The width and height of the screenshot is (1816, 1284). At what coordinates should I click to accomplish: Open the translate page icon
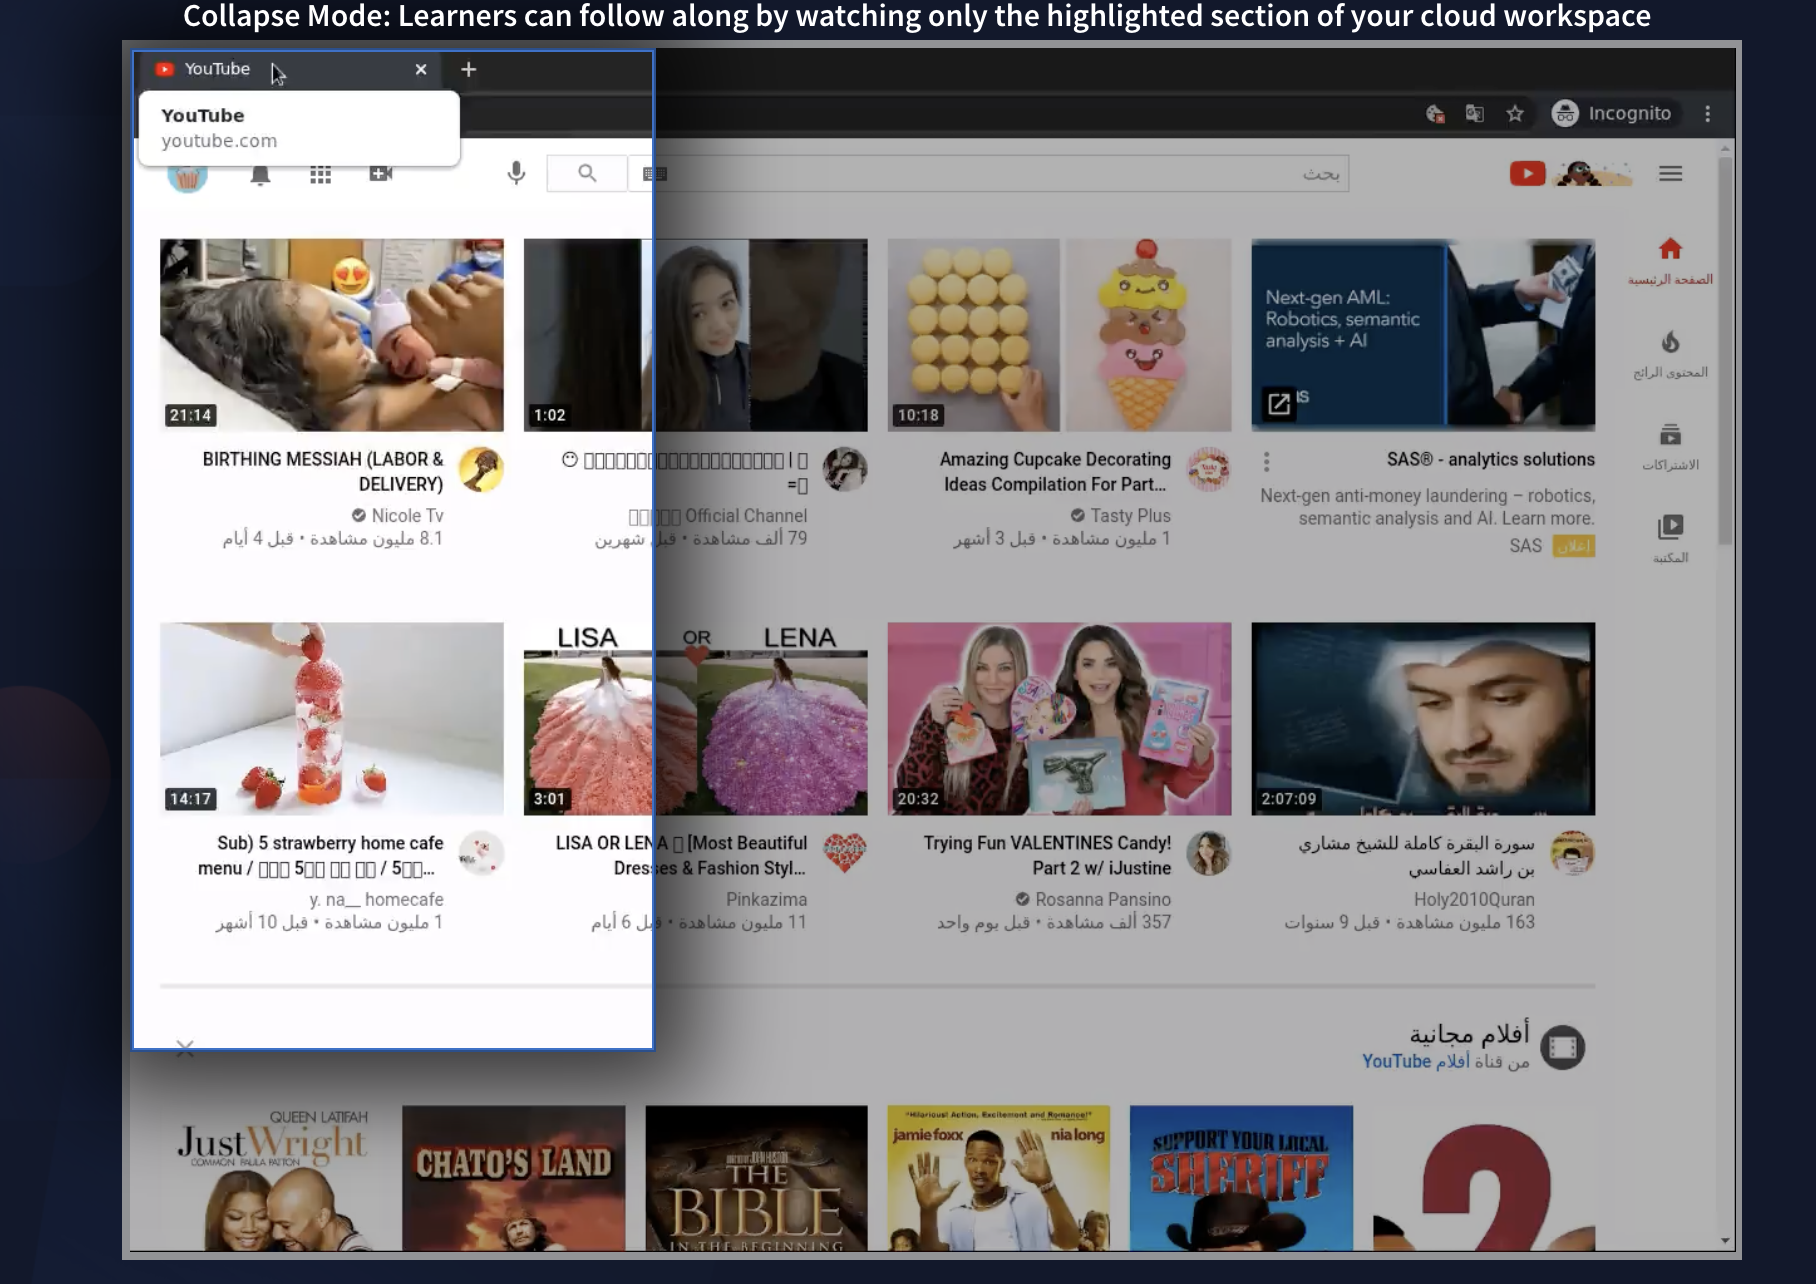tap(1474, 113)
